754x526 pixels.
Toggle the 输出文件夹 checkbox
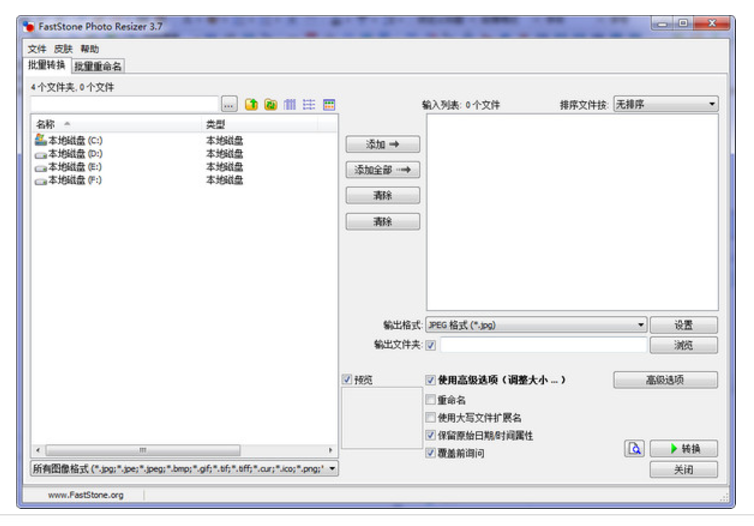(431, 345)
